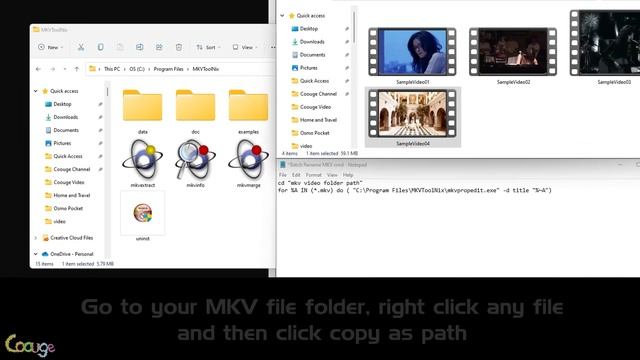Open Coouge Channel in MKVToolNix window sidebar
This screenshot has height=360, width=640.
tap(71, 169)
